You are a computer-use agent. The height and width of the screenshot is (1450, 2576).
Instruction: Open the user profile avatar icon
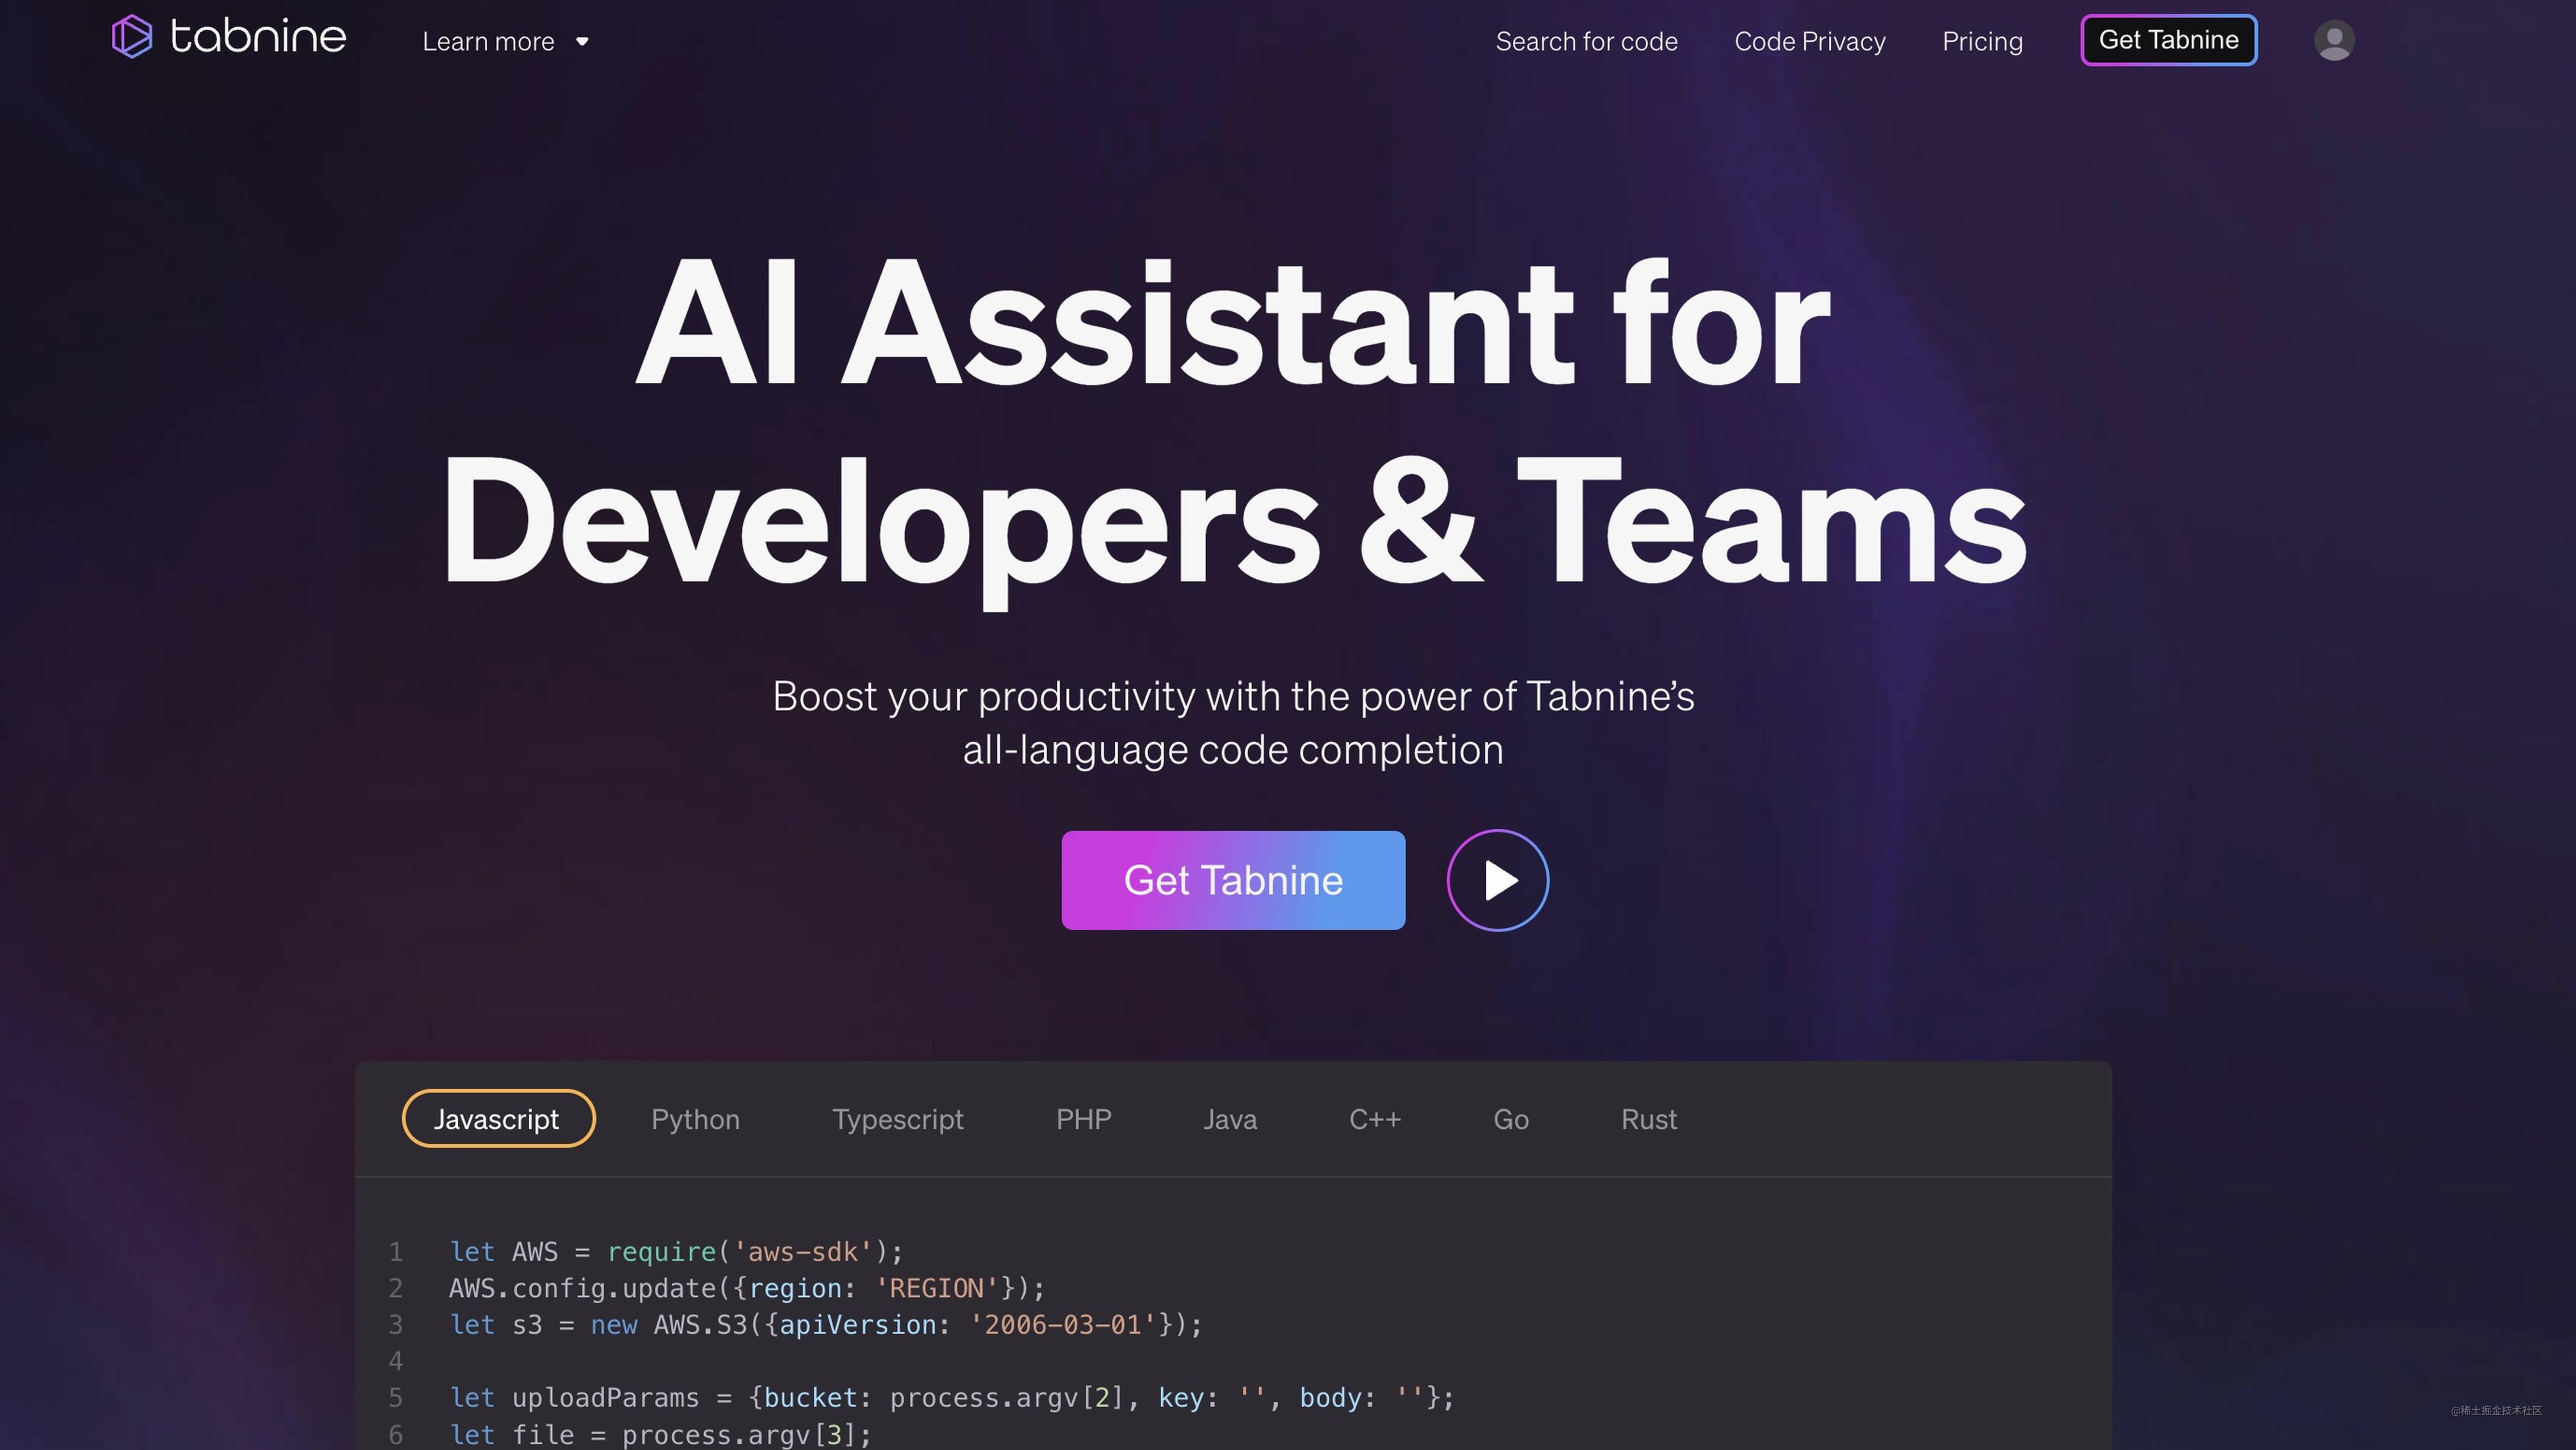pyautogui.click(x=2333, y=41)
